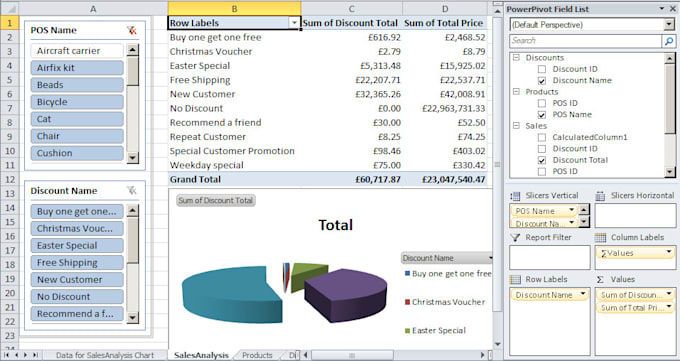Clear the POS Name slicer filter

132,30
